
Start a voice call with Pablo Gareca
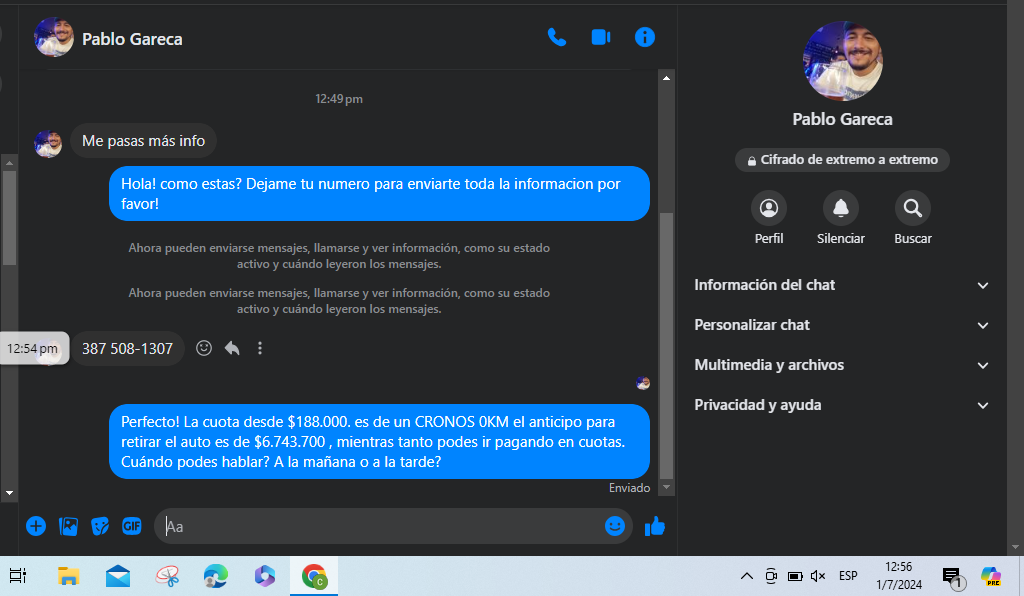(557, 38)
